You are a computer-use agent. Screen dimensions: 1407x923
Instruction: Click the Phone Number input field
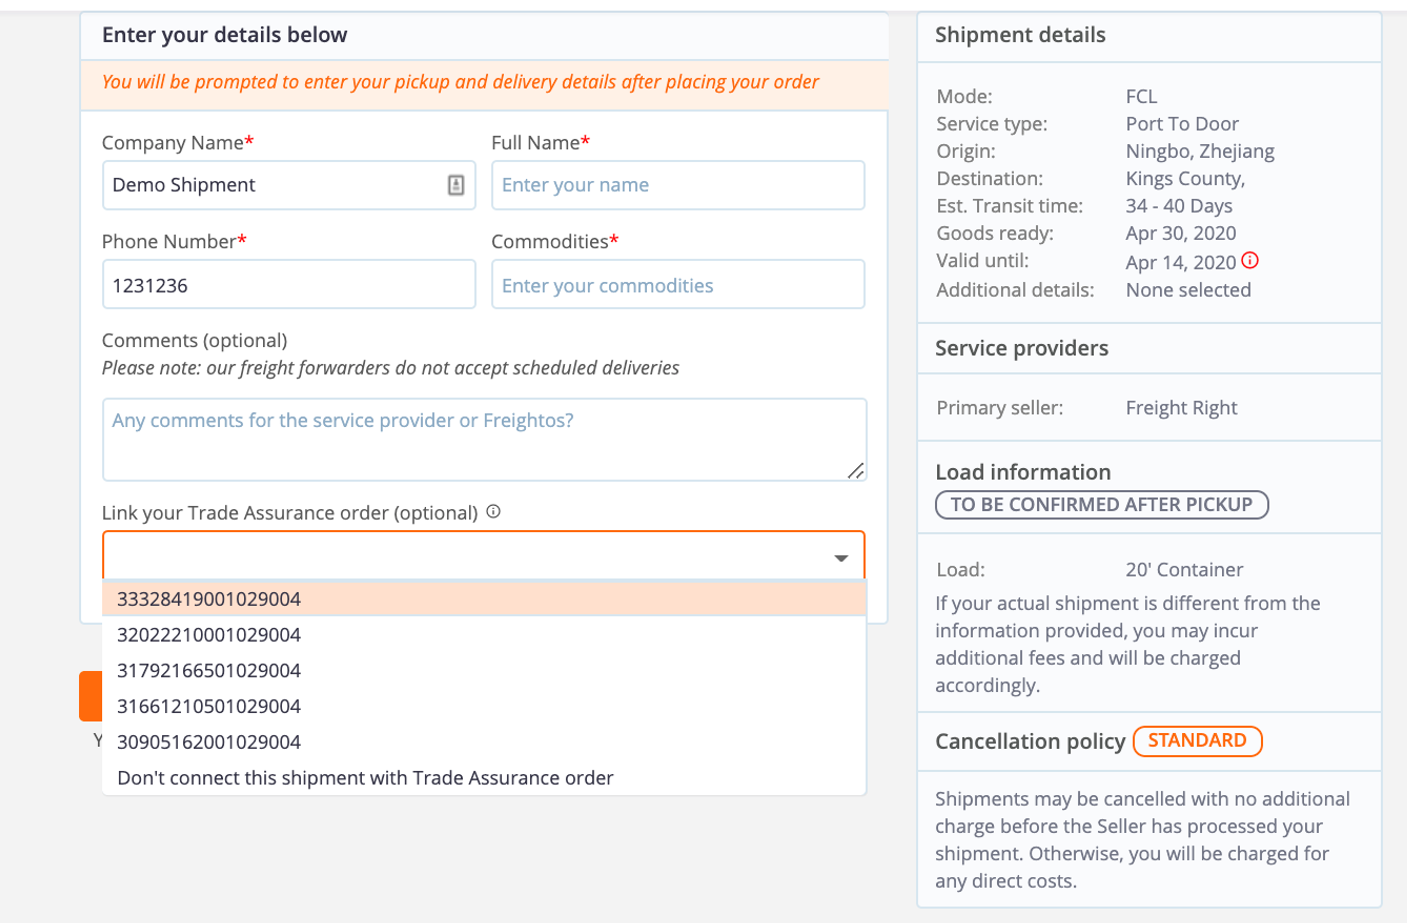[289, 285]
